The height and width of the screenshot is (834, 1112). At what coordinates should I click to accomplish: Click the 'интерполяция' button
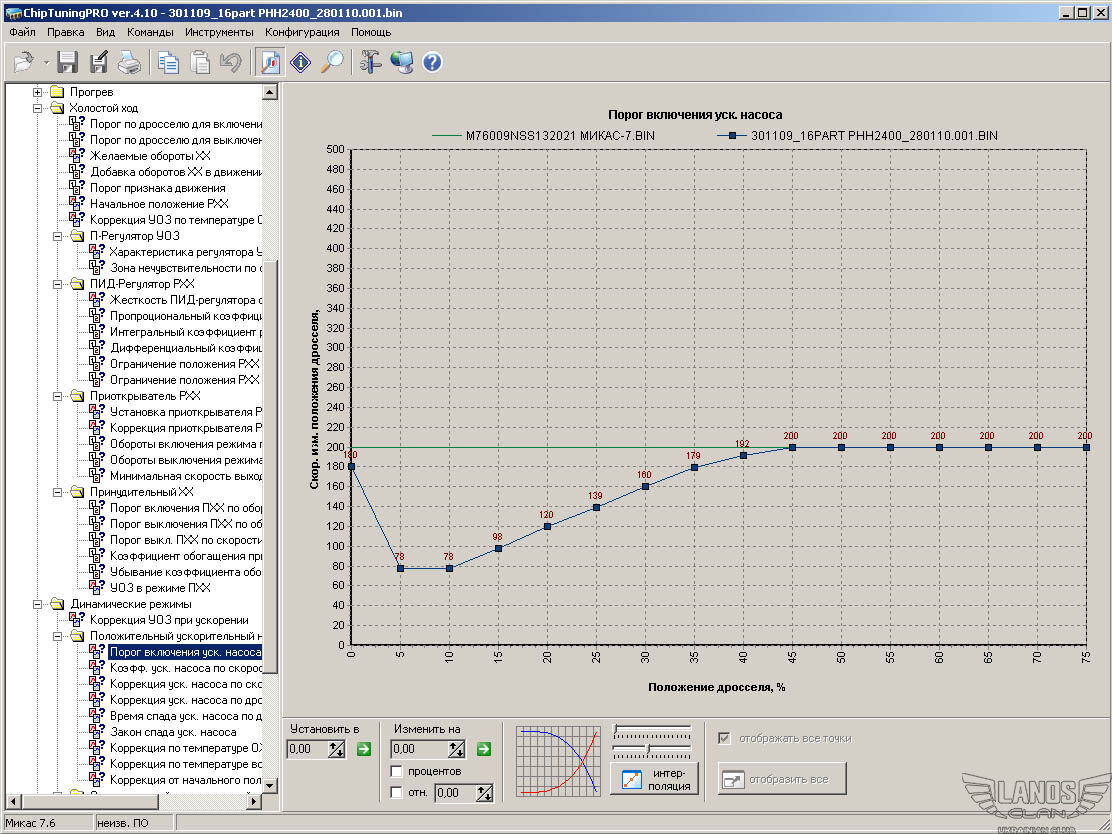[654, 779]
